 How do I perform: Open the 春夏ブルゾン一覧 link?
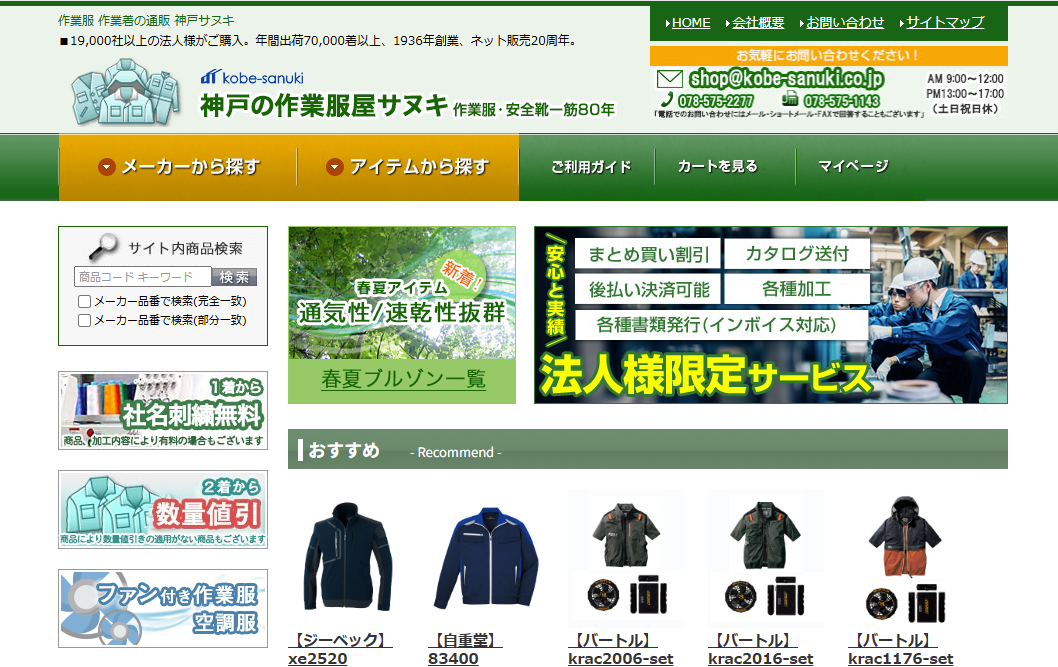(403, 379)
